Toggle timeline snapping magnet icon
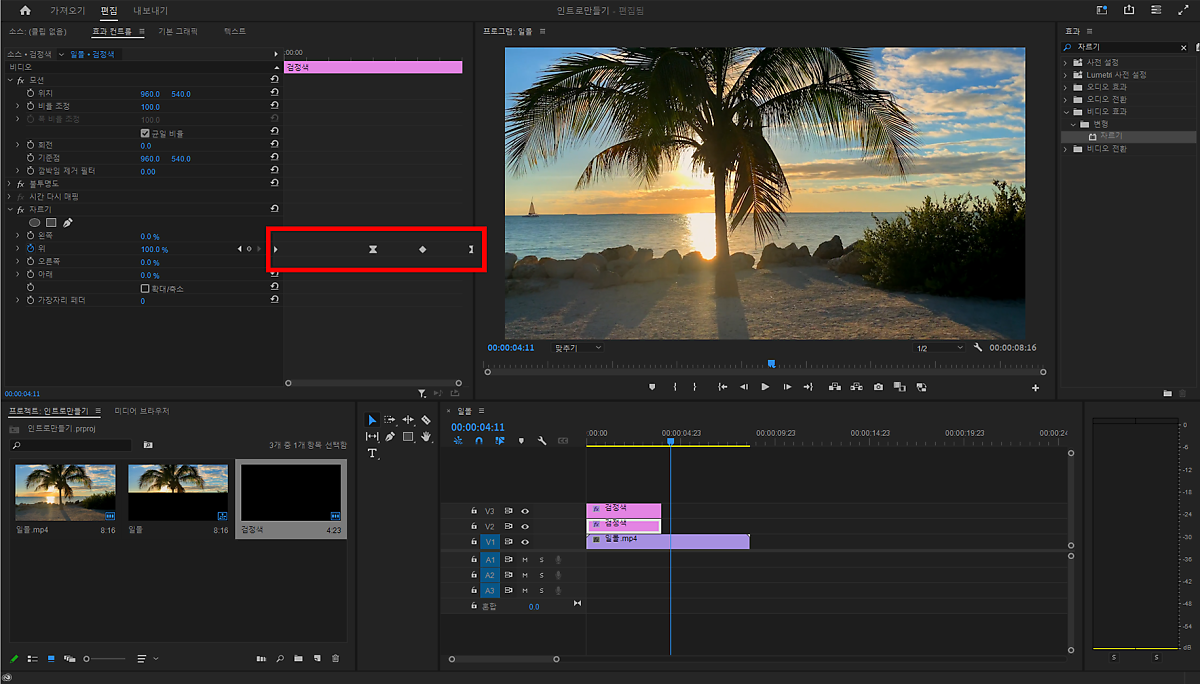 pyautogui.click(x=479, y=440)
